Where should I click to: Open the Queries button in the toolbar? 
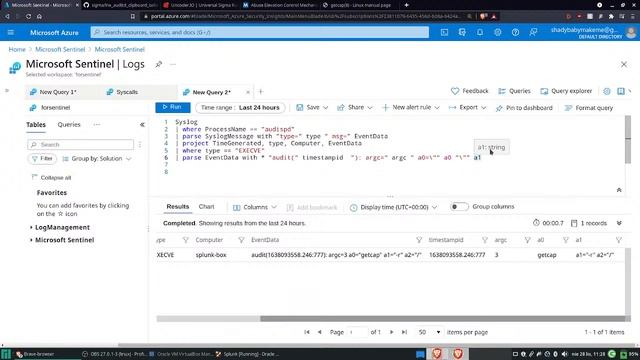(x=514, y=91)
